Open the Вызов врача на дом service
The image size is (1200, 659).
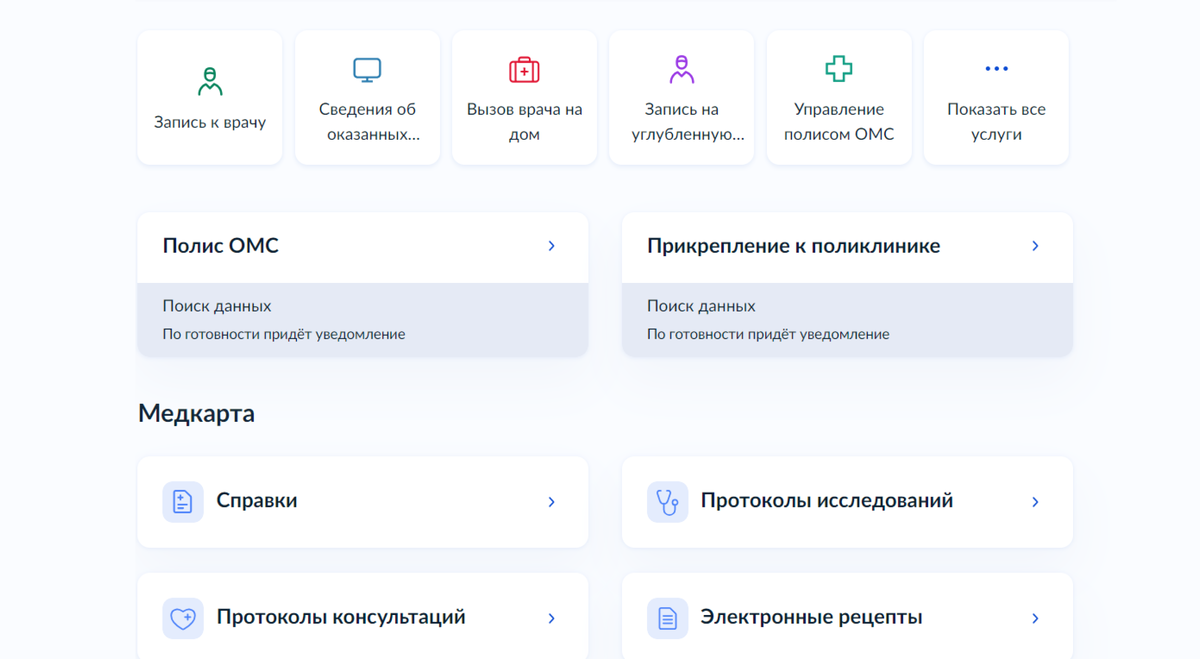(524, 96)
